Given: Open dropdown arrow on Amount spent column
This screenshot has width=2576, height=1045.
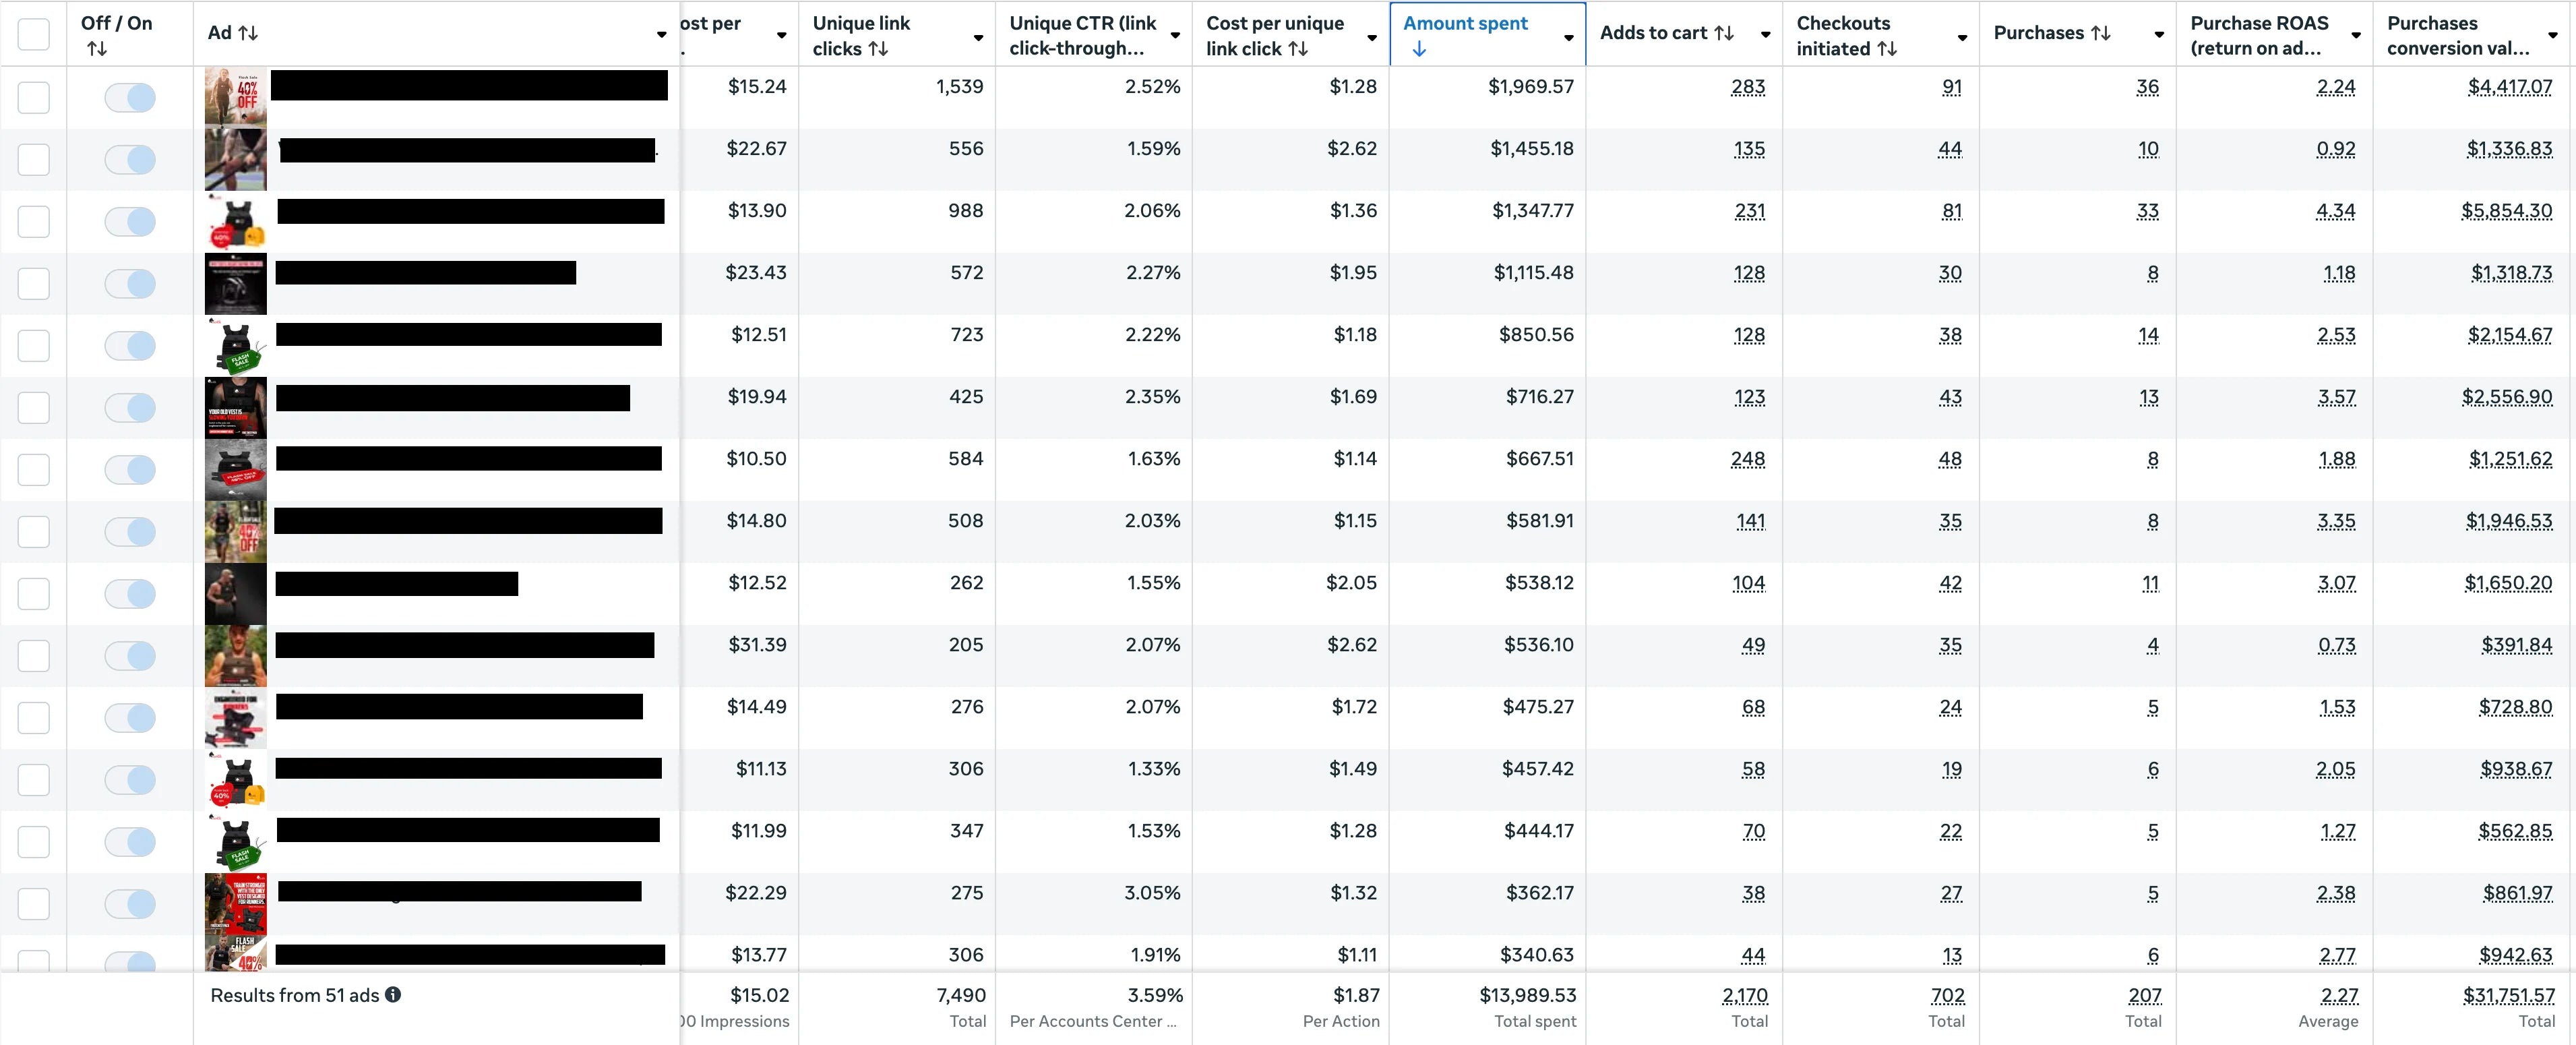Looking at the screenshot, I should point(1569,37).
